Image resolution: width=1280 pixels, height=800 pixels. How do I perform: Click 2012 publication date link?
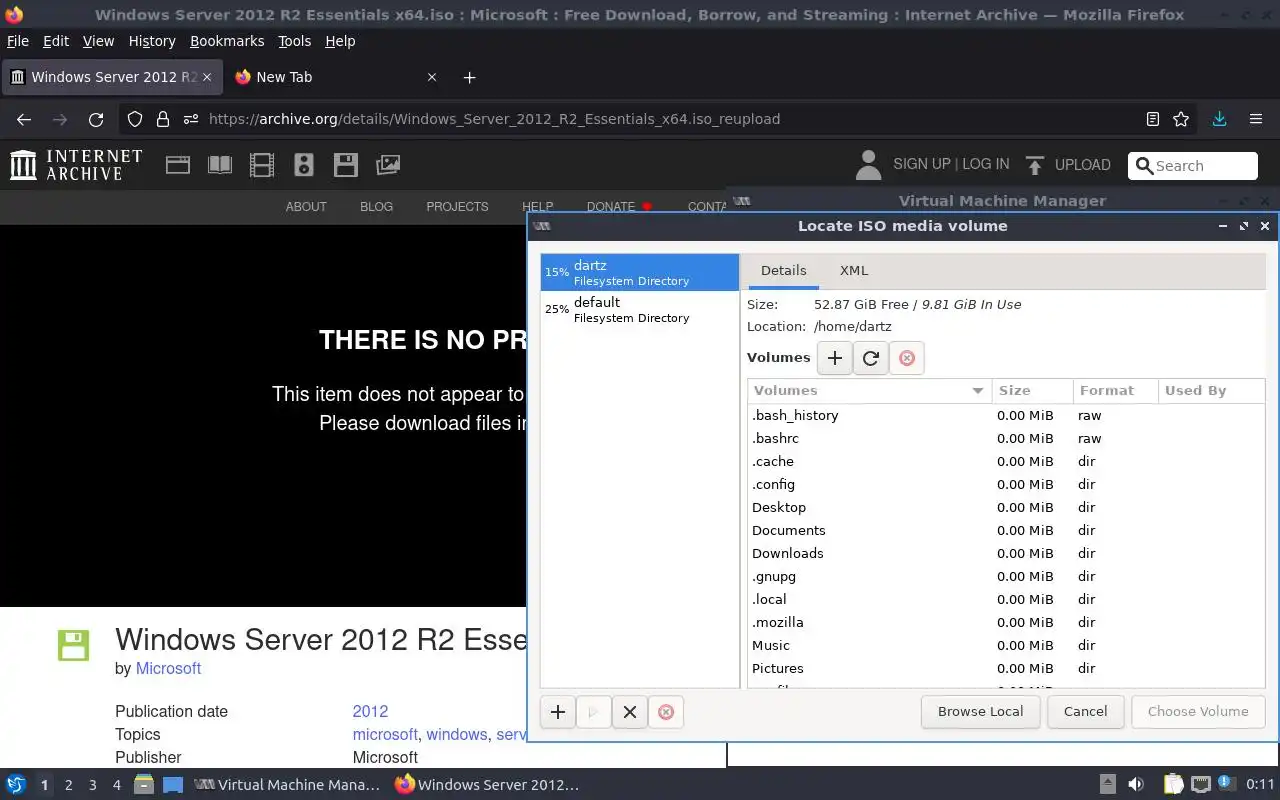(x=370, y=712)
